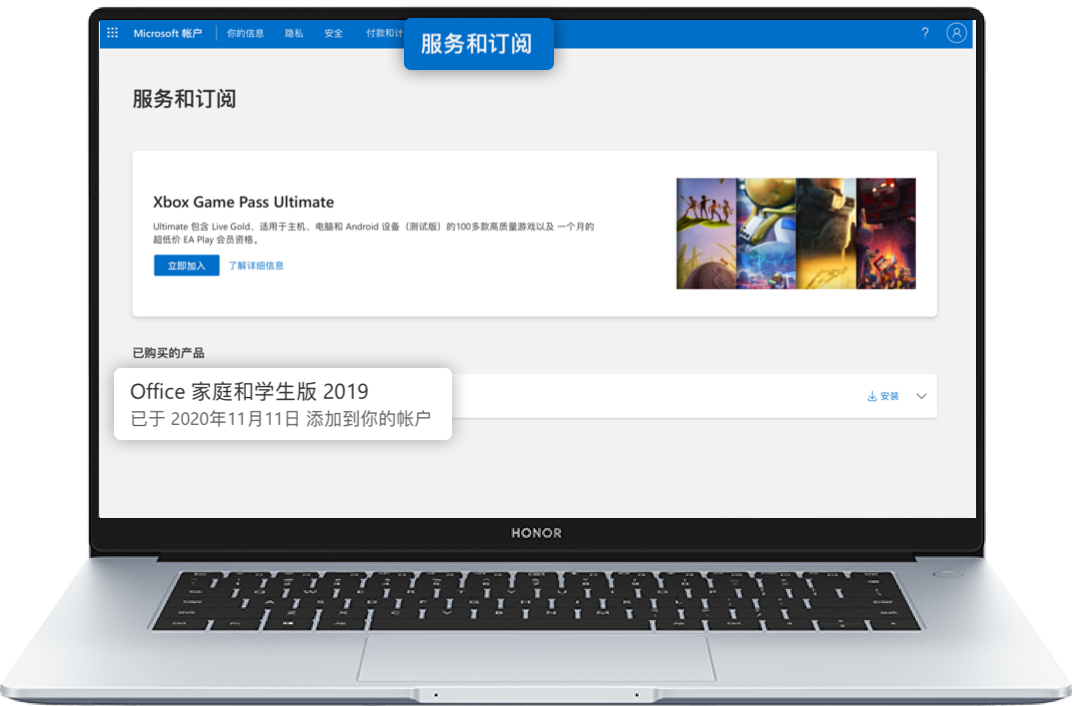
Task: Select the 服务和订阅 page heading
Action: [x=184, y=99]
